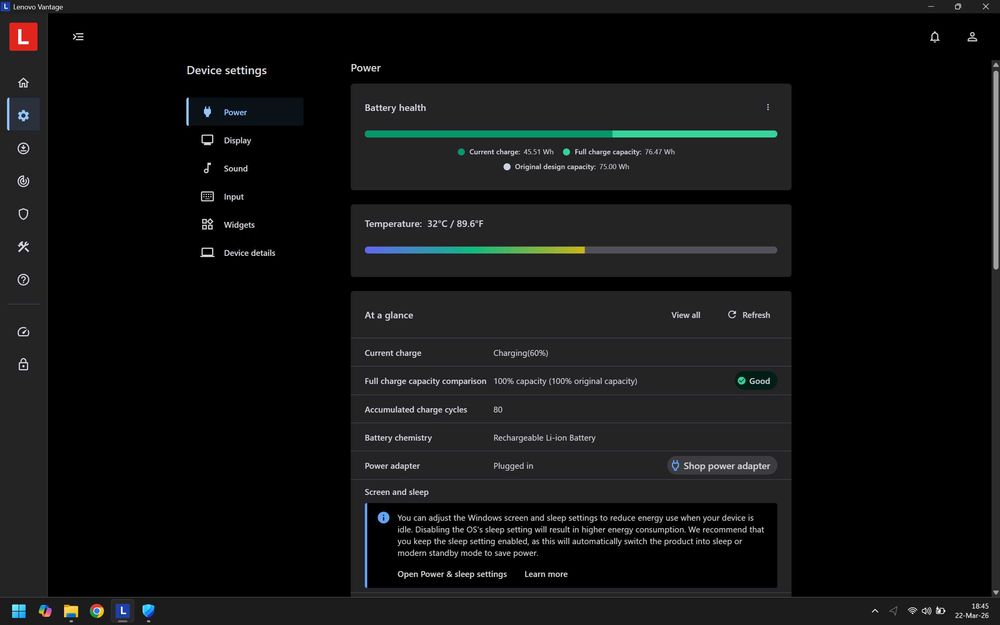Screen dimensions: 1000x625
Task: Open the user account icon
Action: tap(972, 37)
